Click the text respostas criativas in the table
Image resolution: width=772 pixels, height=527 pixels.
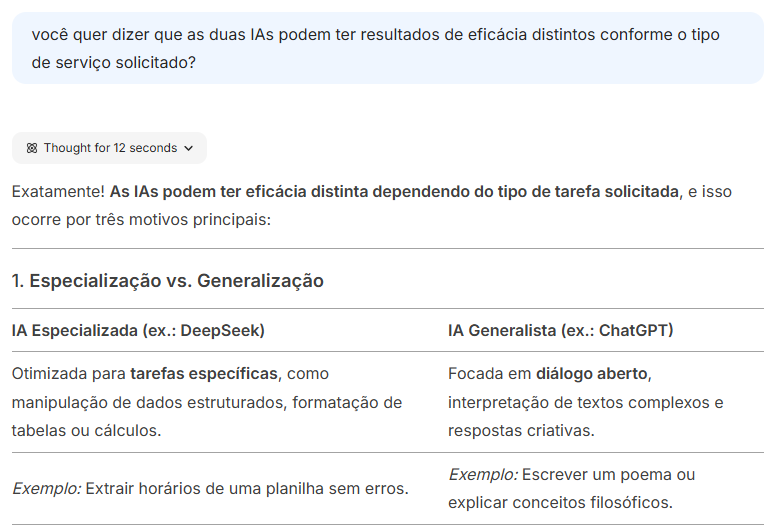(x=520, y=430)
